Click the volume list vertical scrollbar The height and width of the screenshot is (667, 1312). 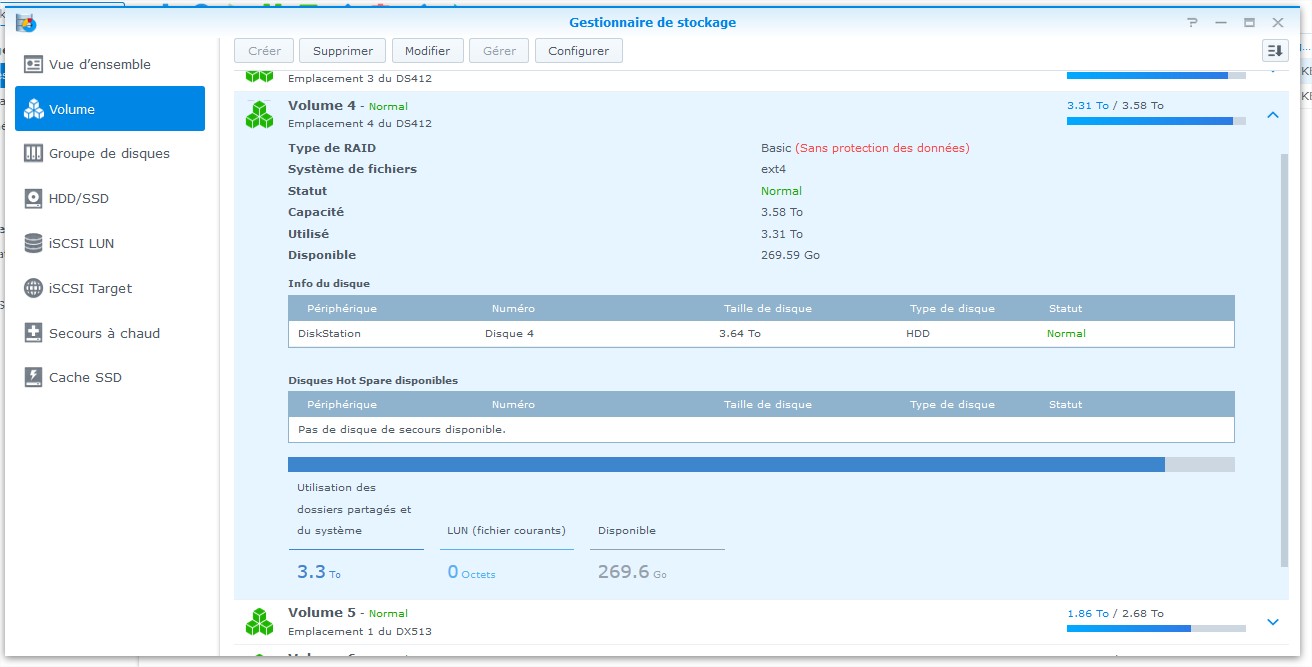pos(1284,360)
